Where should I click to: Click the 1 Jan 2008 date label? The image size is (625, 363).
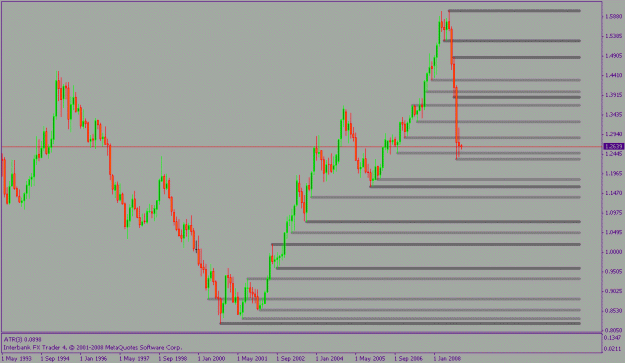pyautogui.click(x=448, y=359)
